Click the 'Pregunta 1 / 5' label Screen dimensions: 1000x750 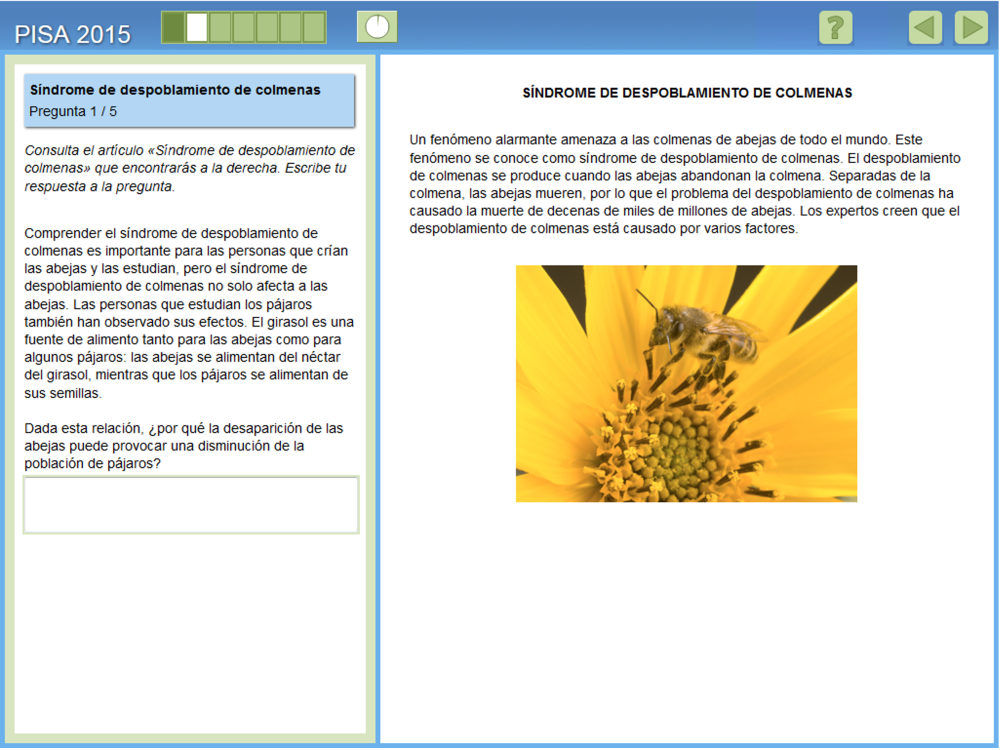(x=73, y=111)
